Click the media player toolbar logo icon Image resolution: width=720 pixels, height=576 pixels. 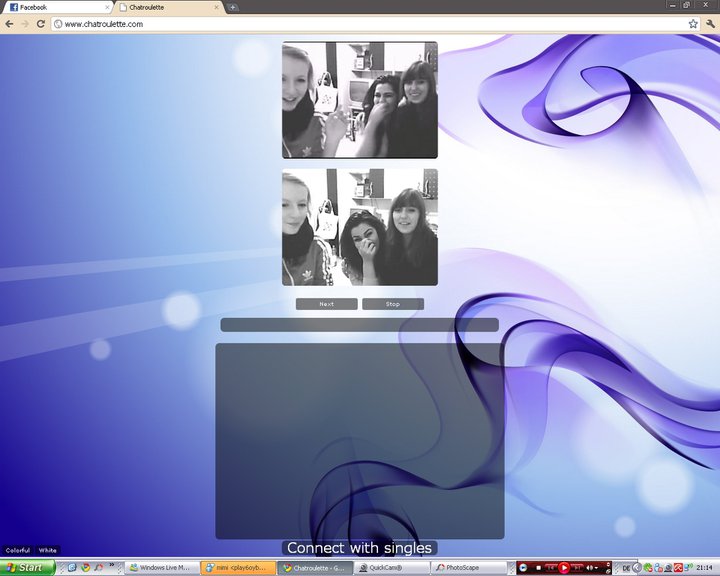tap(523, 568)
